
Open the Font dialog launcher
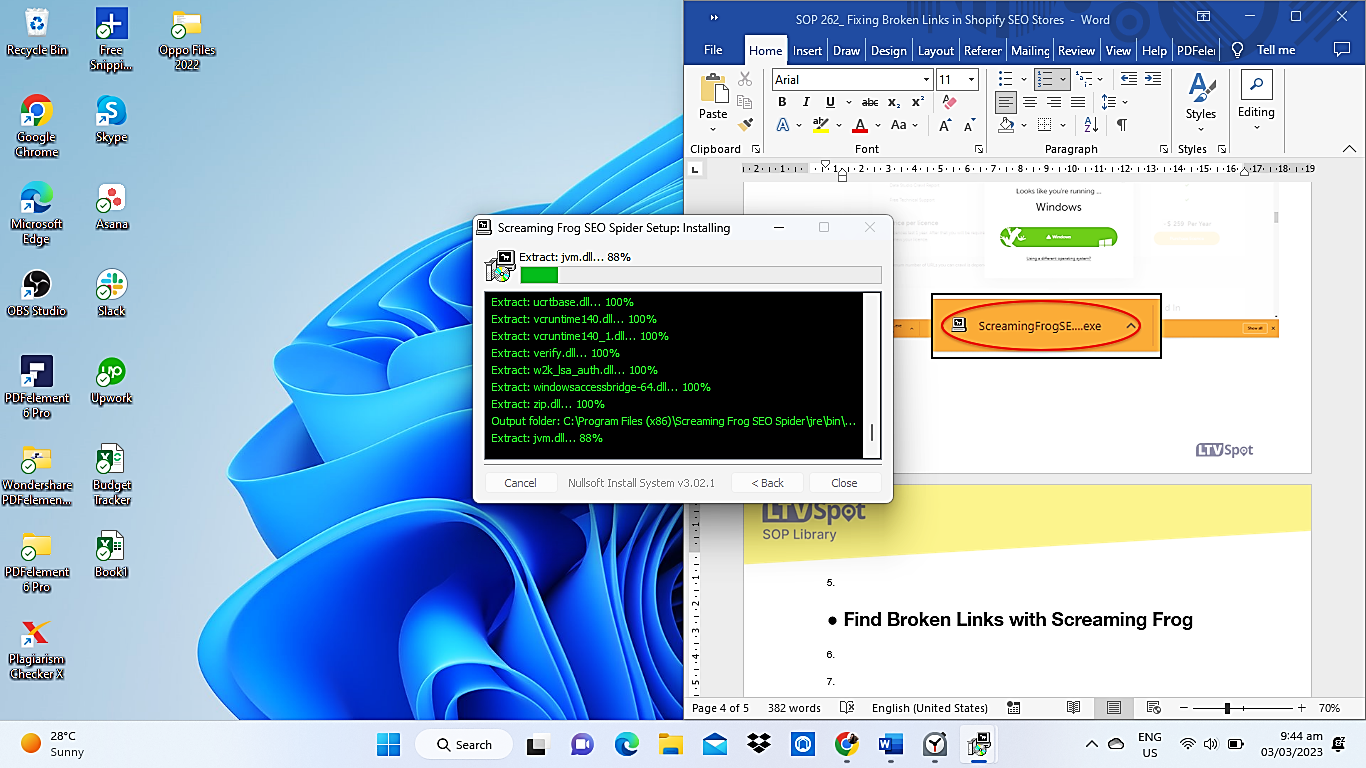977,149
